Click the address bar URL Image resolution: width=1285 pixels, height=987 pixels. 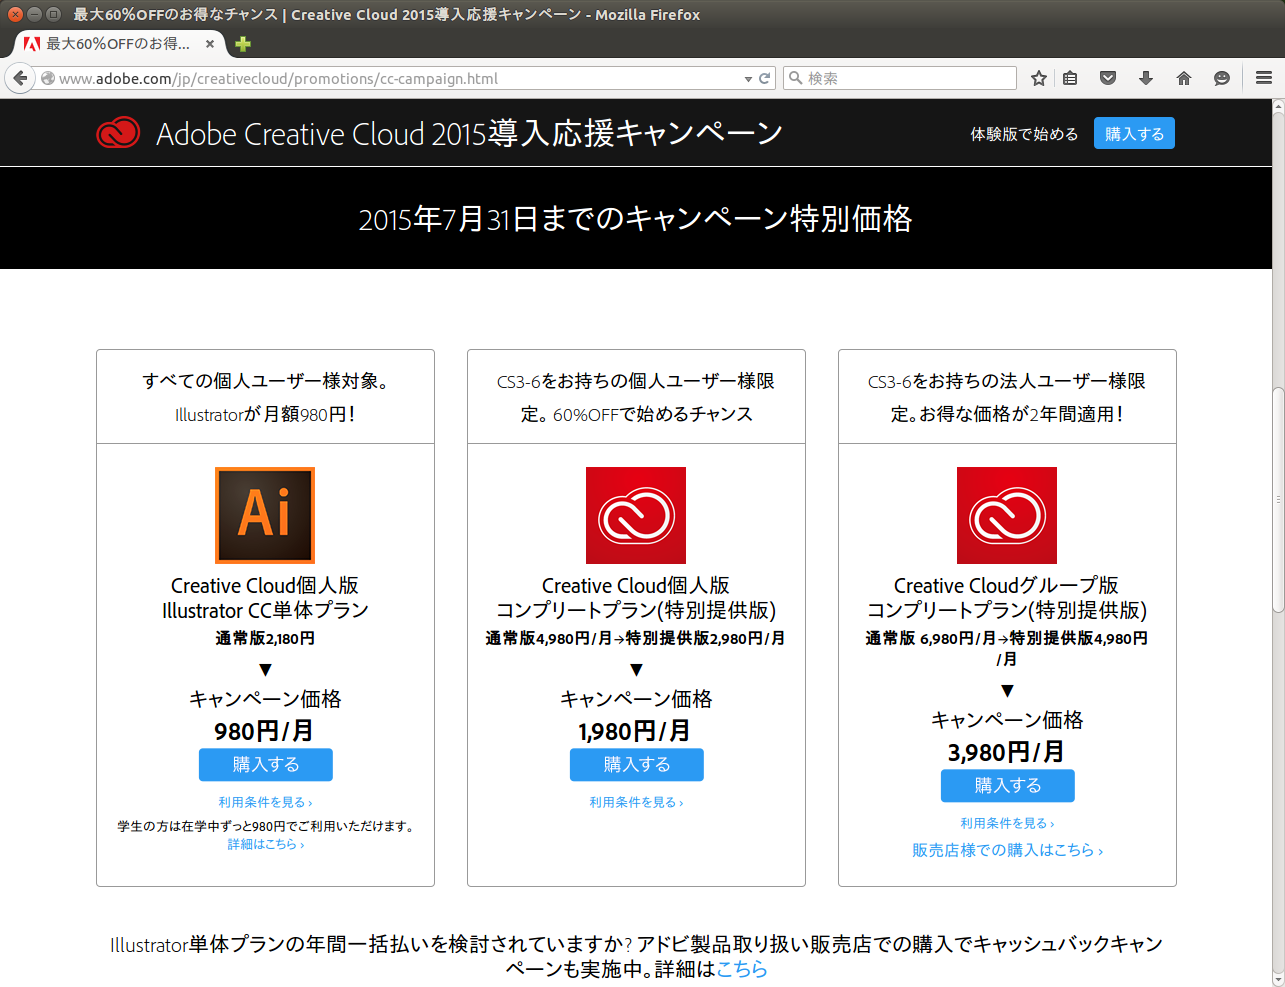pyautogui.click(x=278, y=79)
